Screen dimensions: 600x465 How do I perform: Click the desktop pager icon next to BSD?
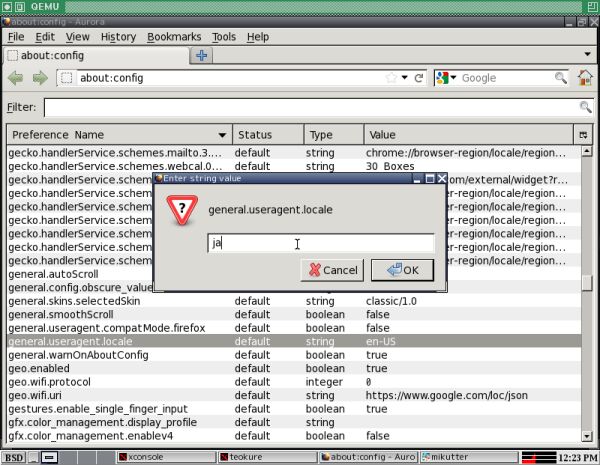pos(50,457)
